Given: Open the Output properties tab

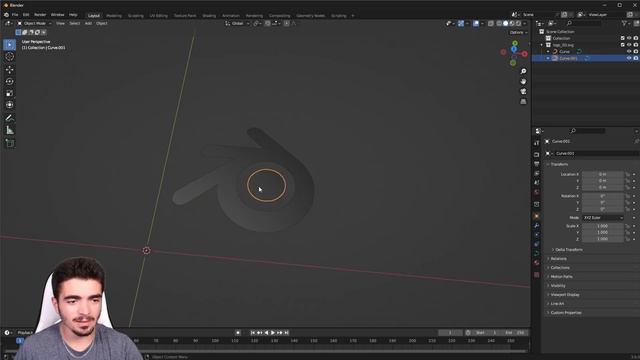Looking at the screenshot, I should tap(536, 164).
